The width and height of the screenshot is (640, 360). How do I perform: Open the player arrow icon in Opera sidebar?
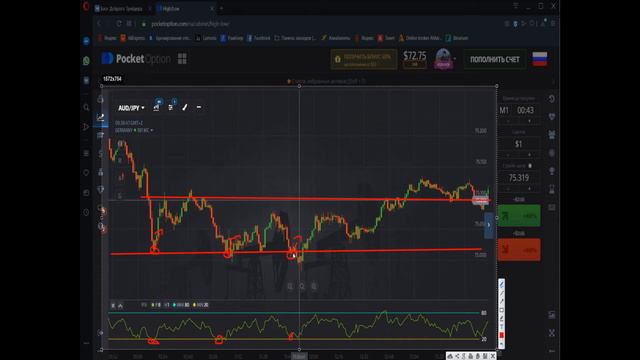(x=86, y=127)
